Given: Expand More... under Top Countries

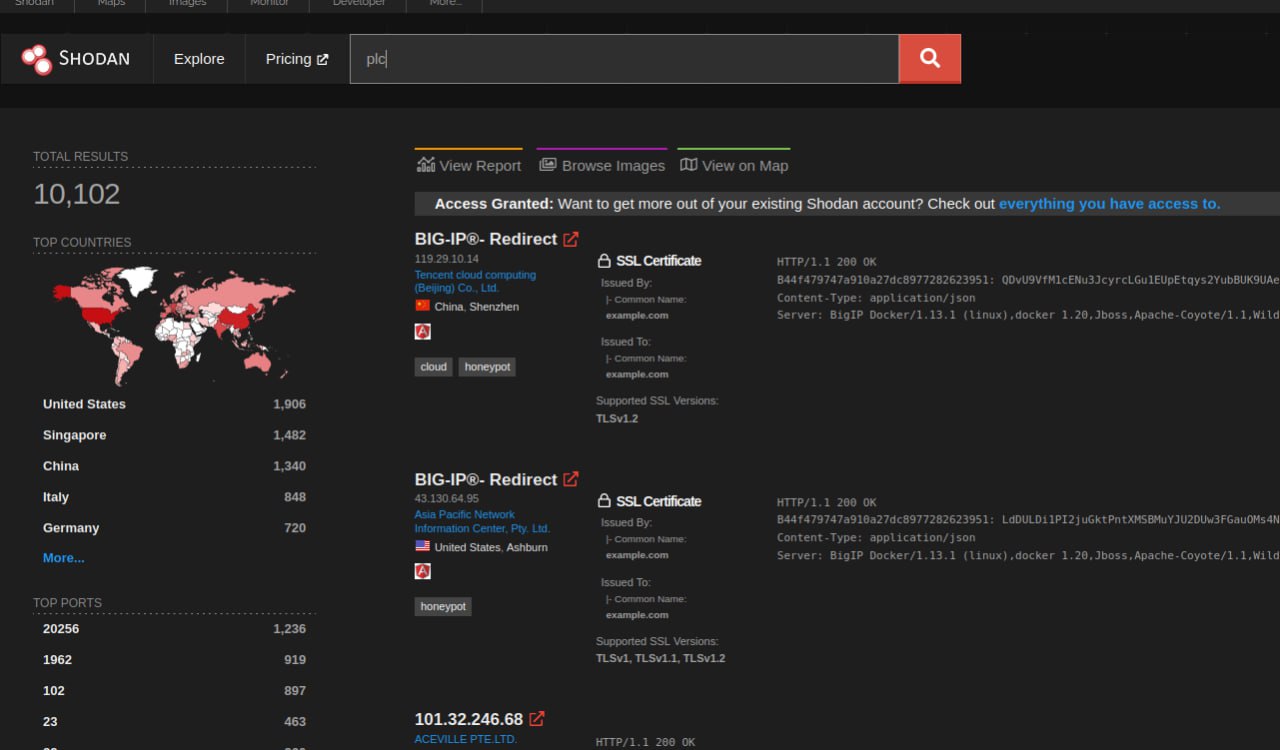Looking at the screenshot, I should click(64, 558).
